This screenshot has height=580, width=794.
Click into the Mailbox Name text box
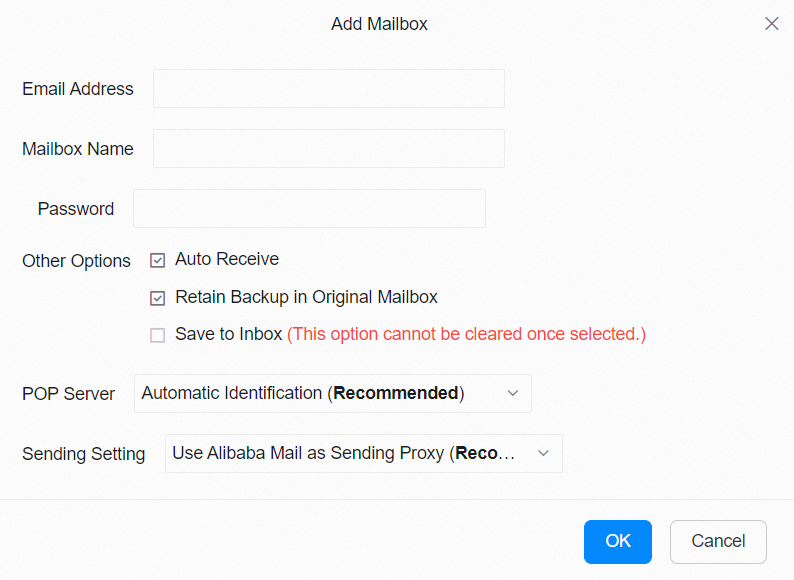(x=328, y=149)
